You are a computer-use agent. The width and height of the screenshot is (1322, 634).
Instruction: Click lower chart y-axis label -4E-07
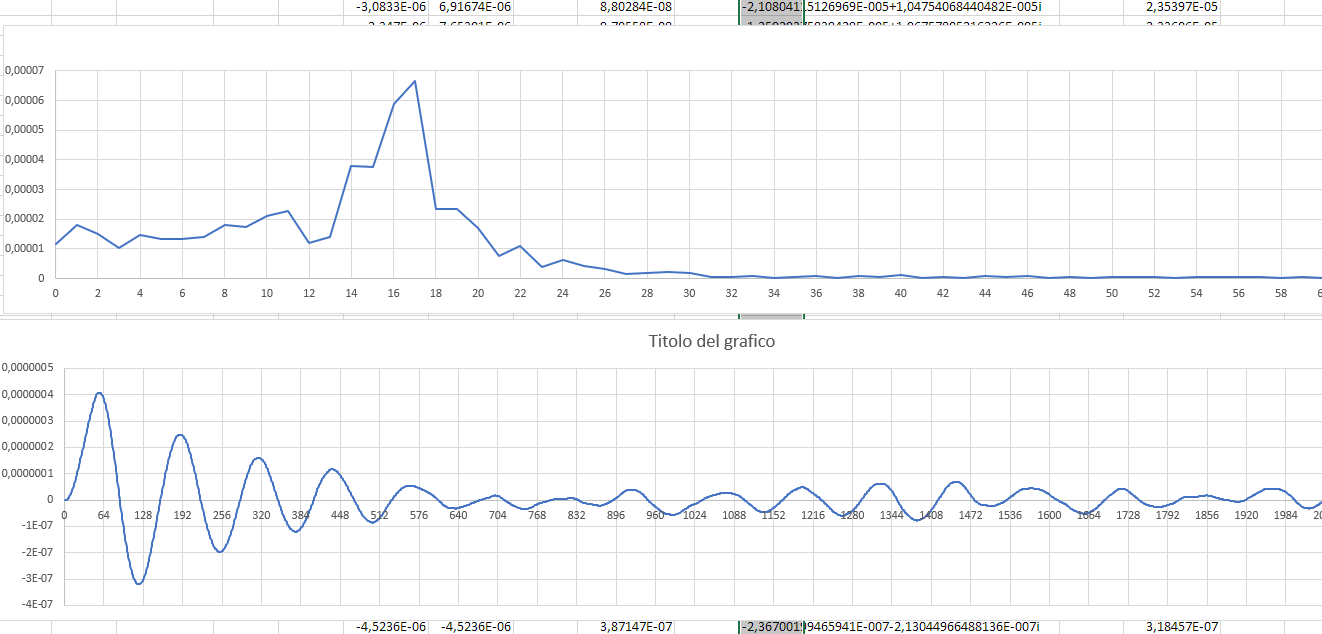pyautogui.click(x=35, y=605)
